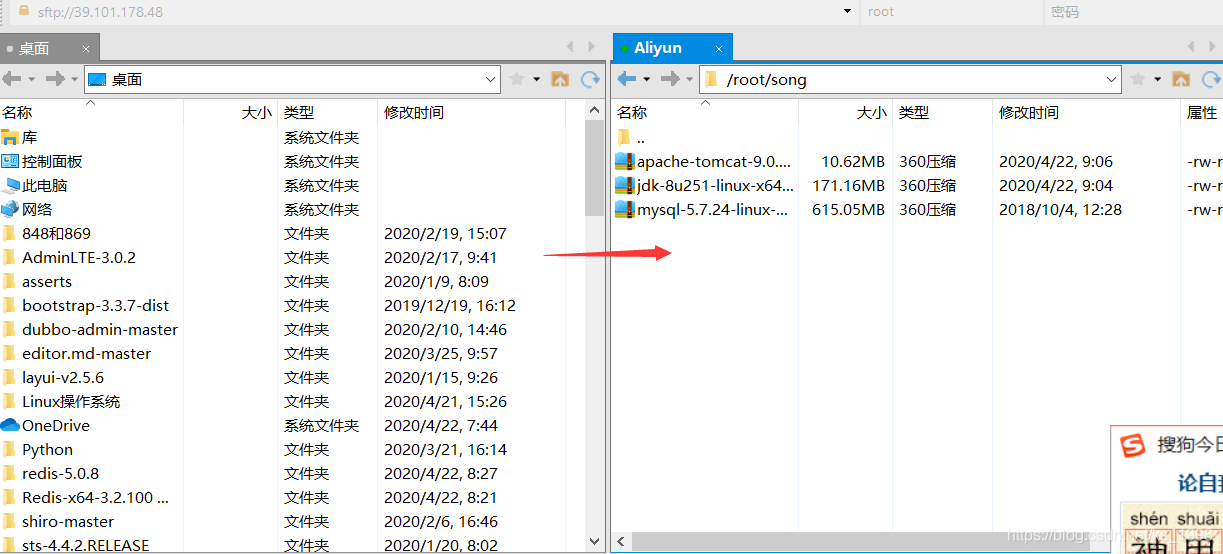Select the jdk-8u251-linux-x64 archive file
Viewport: 1223px width, 554px height.
point(715,185)
